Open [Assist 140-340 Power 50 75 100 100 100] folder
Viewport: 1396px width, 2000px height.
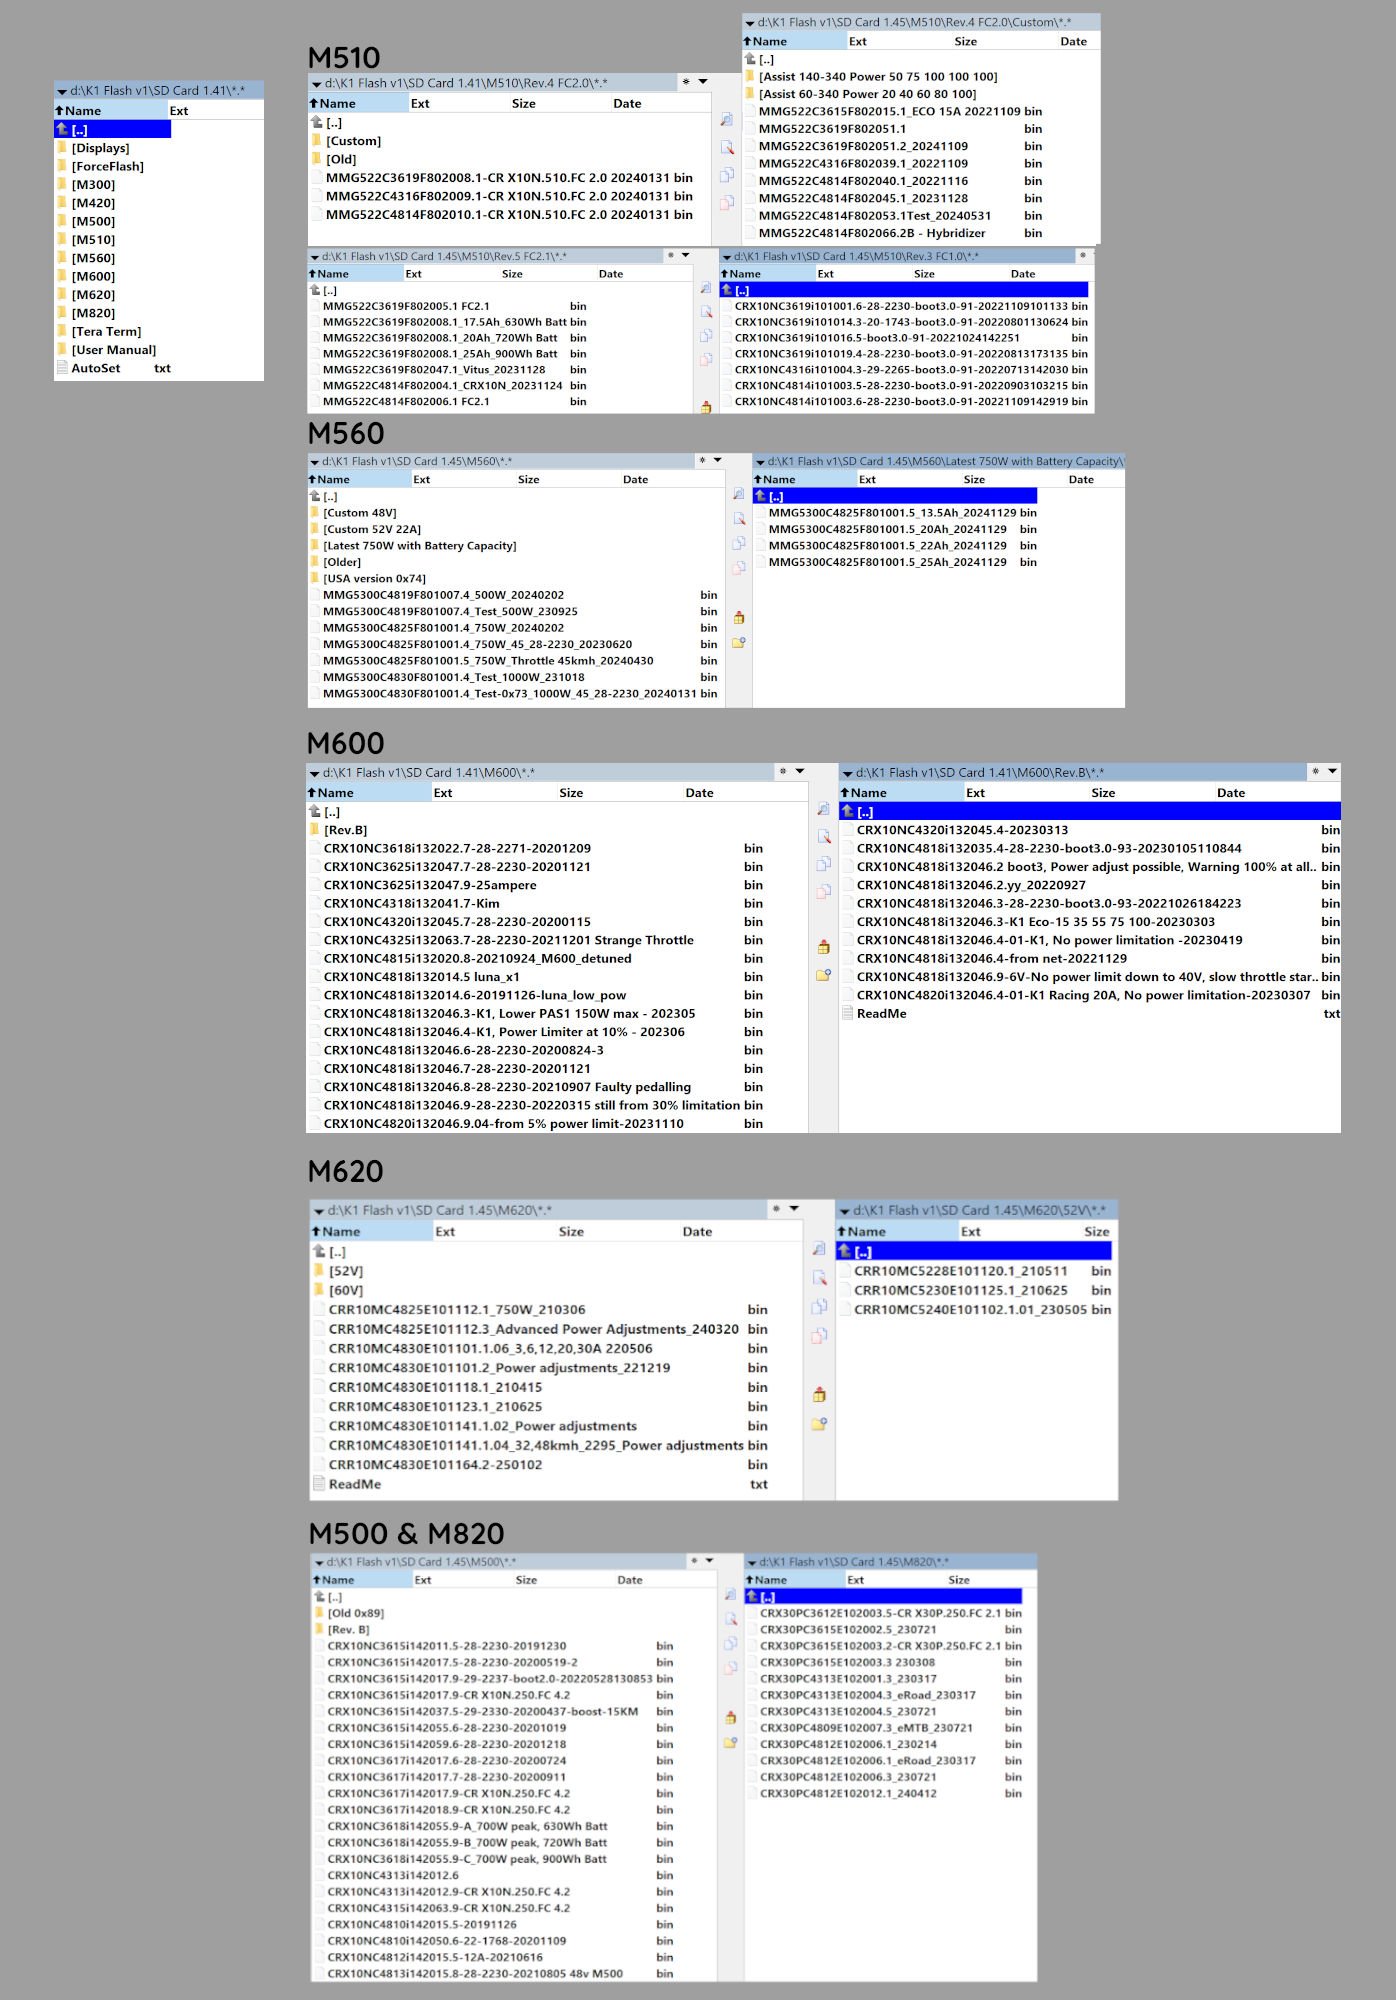pyautogui.click(x=877, y=77)
